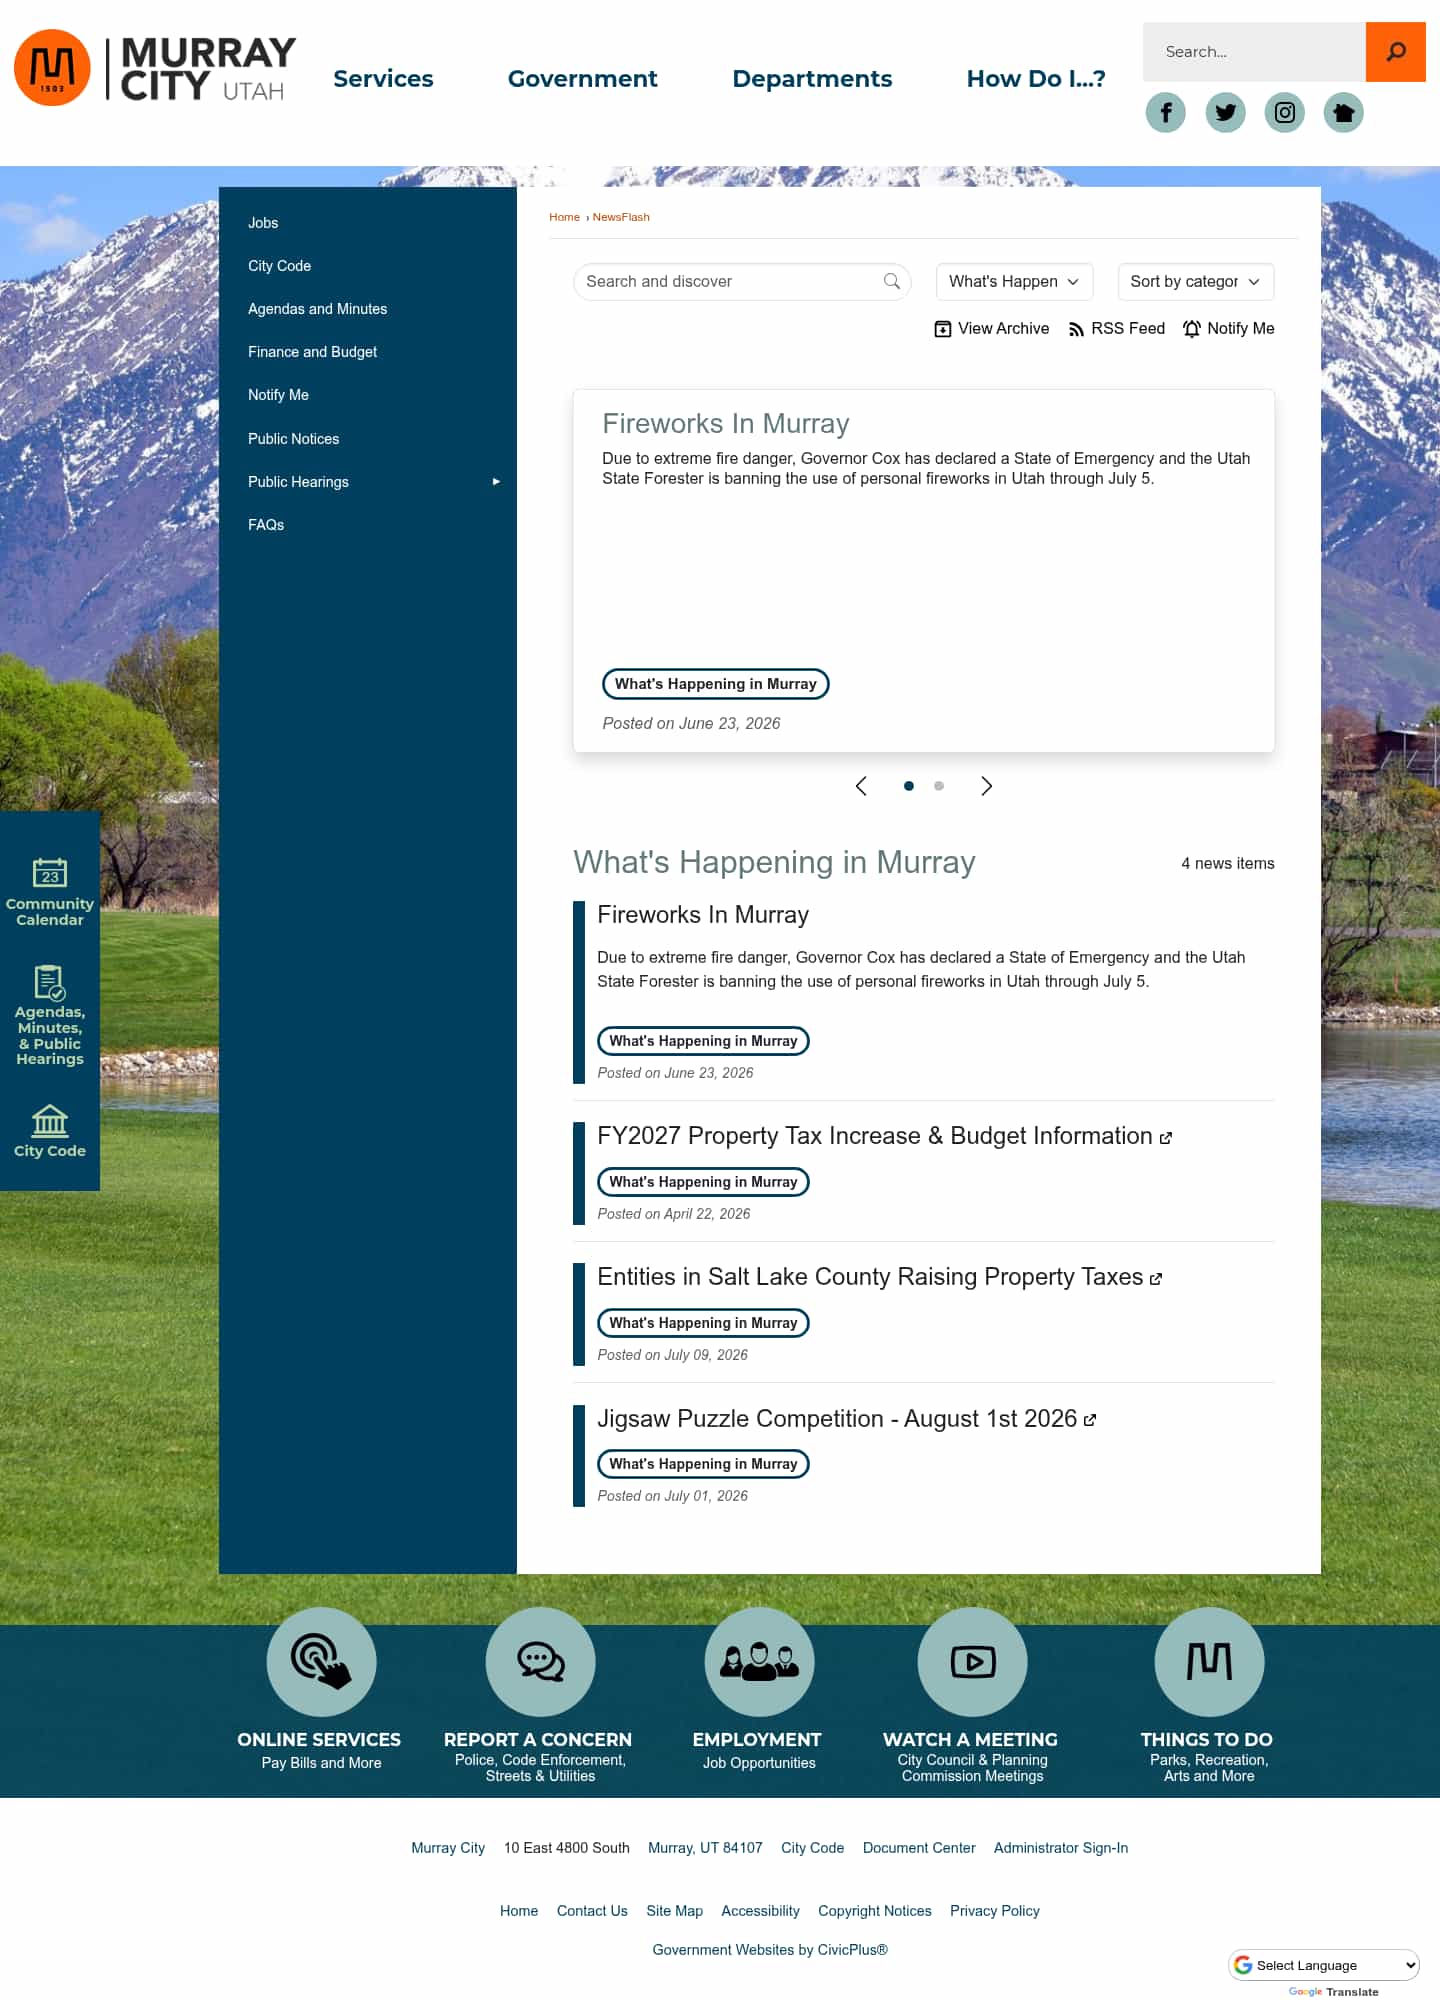Click external link icon beside Jigsaw Puzzle Competition

click(x=1090, y=1420)
